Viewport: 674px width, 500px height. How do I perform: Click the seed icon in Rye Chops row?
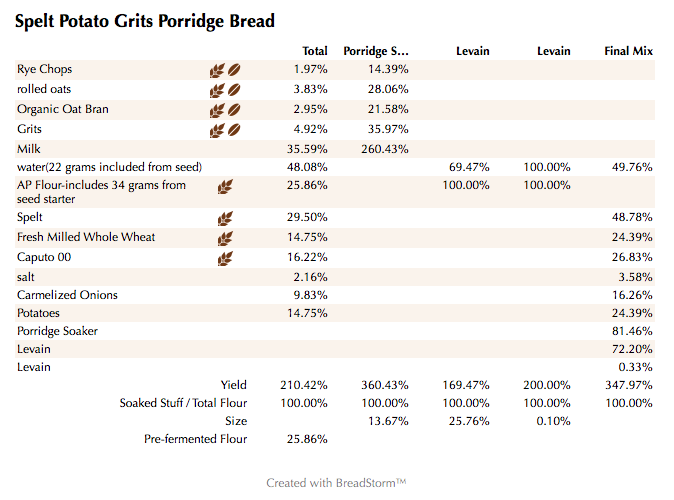(x=234, y=70)
